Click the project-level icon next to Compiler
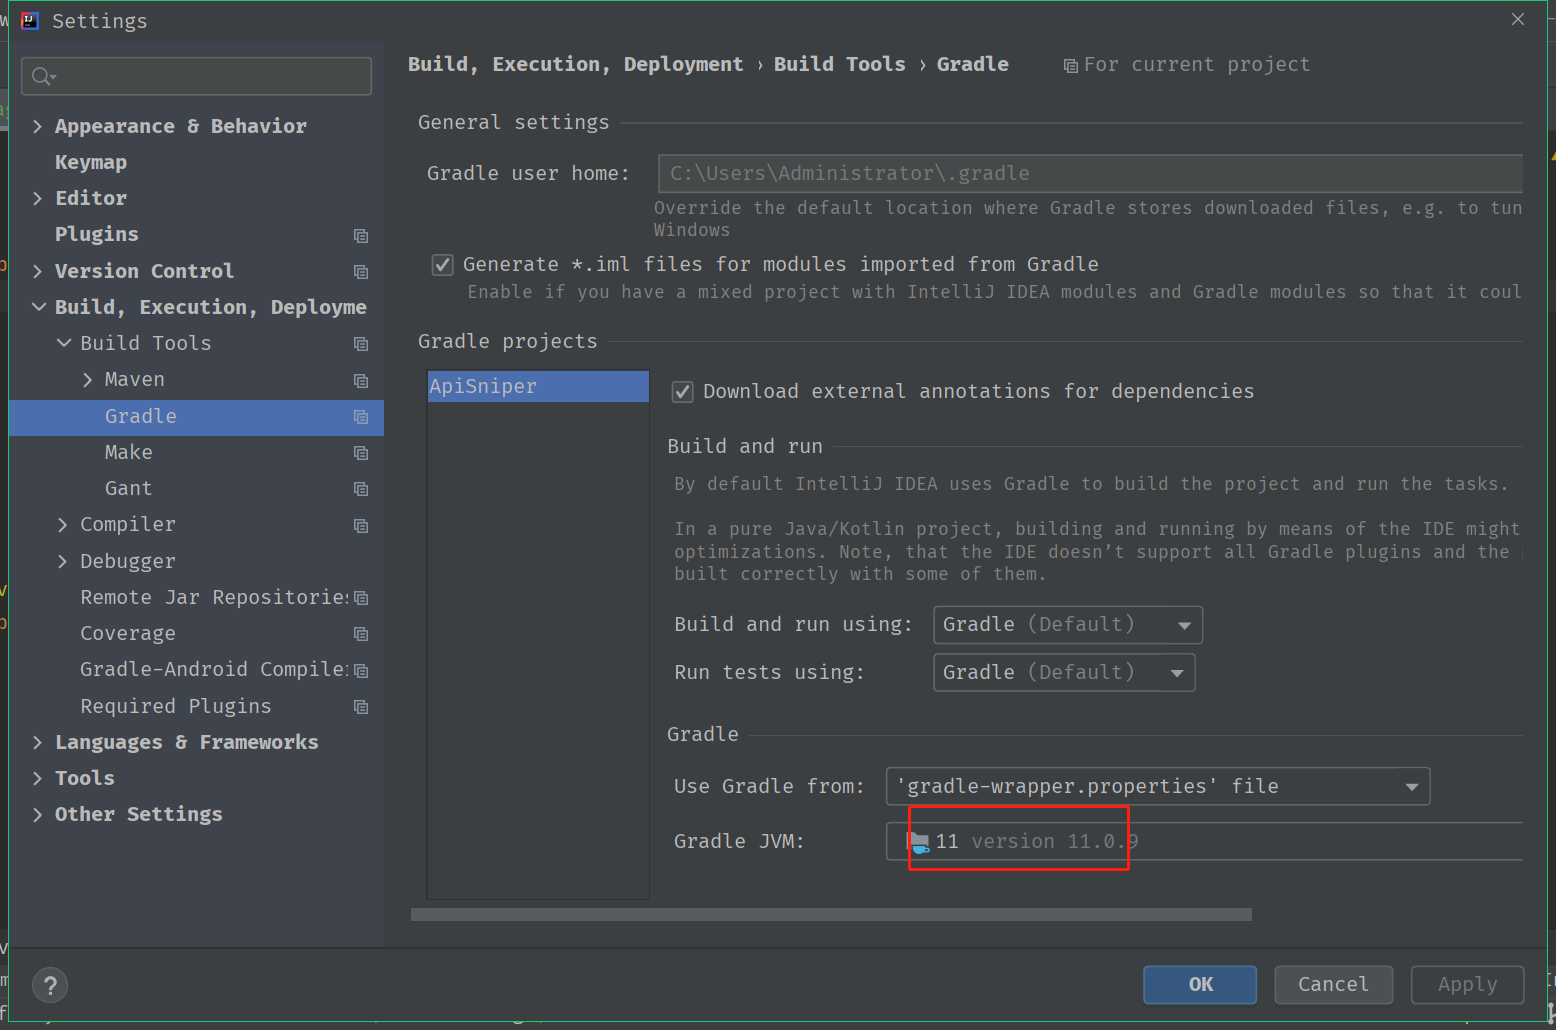Screen dimensions: 1556x1030 click(361, 526)
